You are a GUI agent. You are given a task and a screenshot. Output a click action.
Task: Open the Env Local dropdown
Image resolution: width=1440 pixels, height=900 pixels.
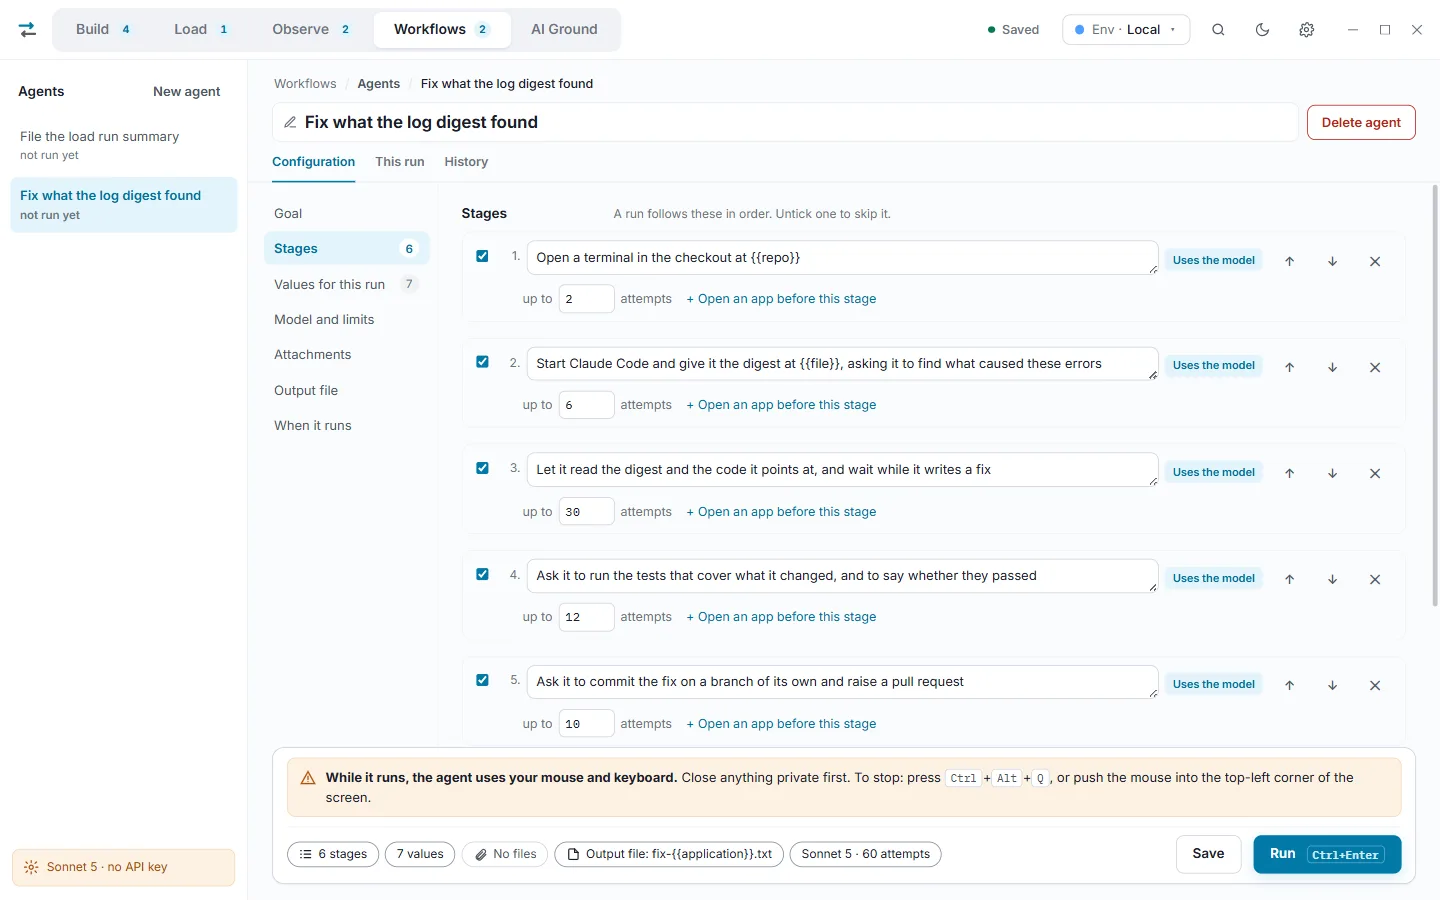[x=1126, y=30]
